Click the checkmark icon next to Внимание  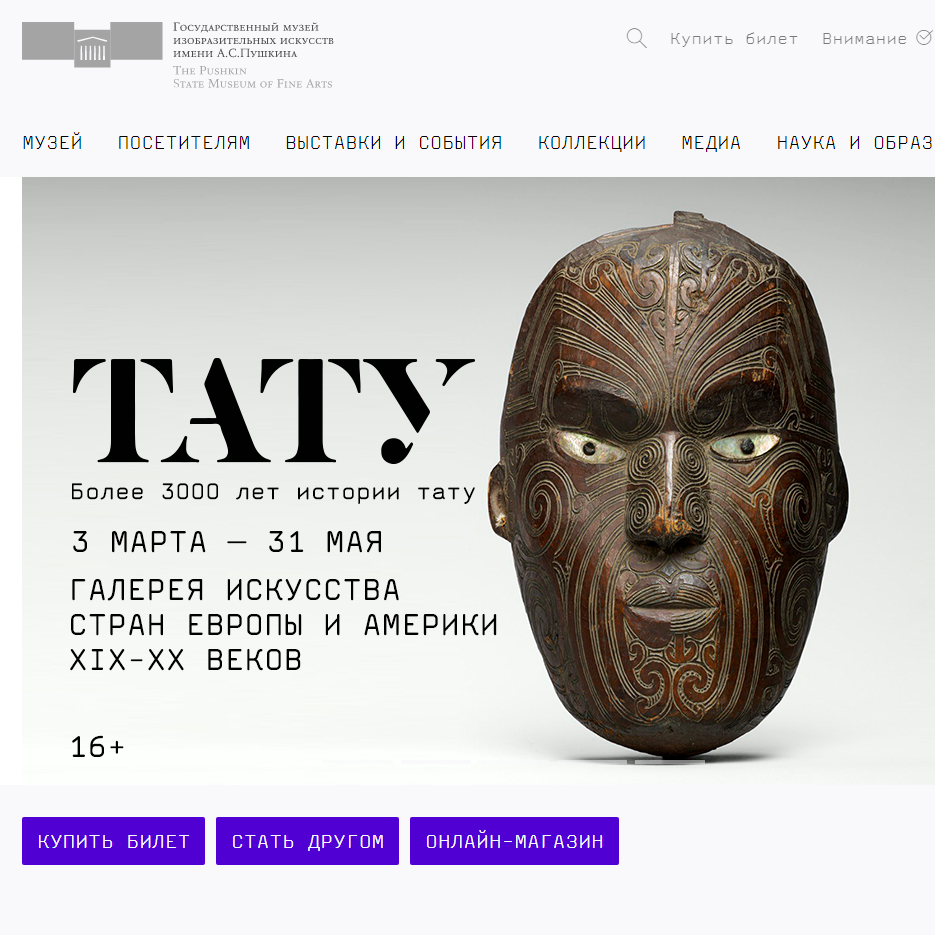(x=925, y=38)
